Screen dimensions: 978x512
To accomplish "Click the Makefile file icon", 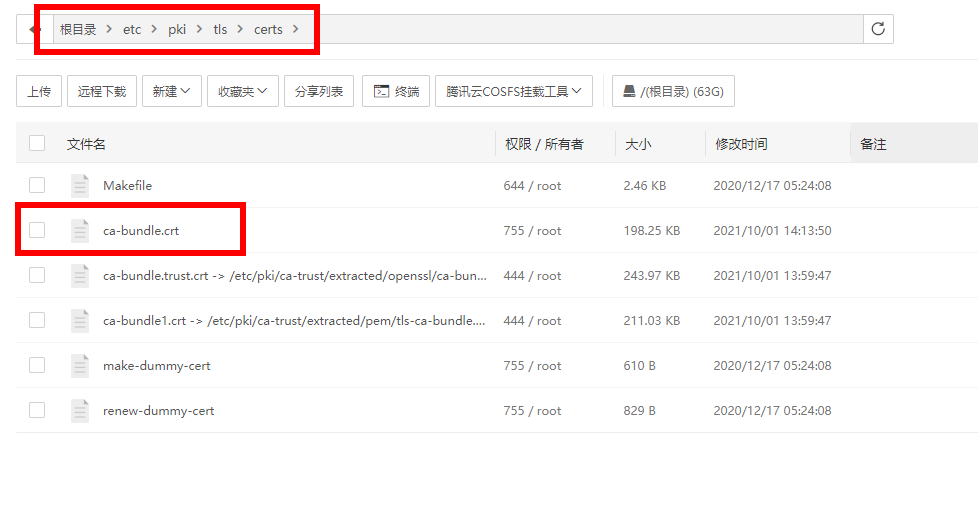I will [80, 186].
